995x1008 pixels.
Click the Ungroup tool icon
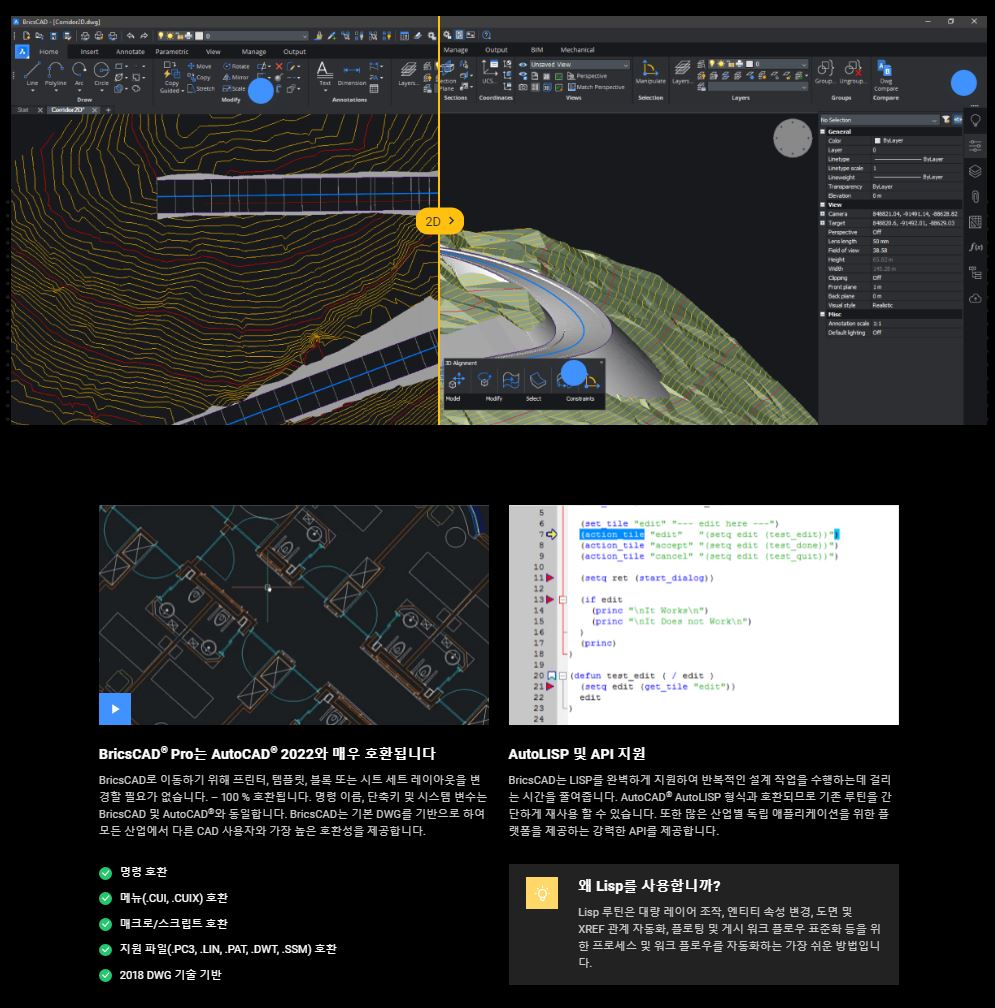852,72
